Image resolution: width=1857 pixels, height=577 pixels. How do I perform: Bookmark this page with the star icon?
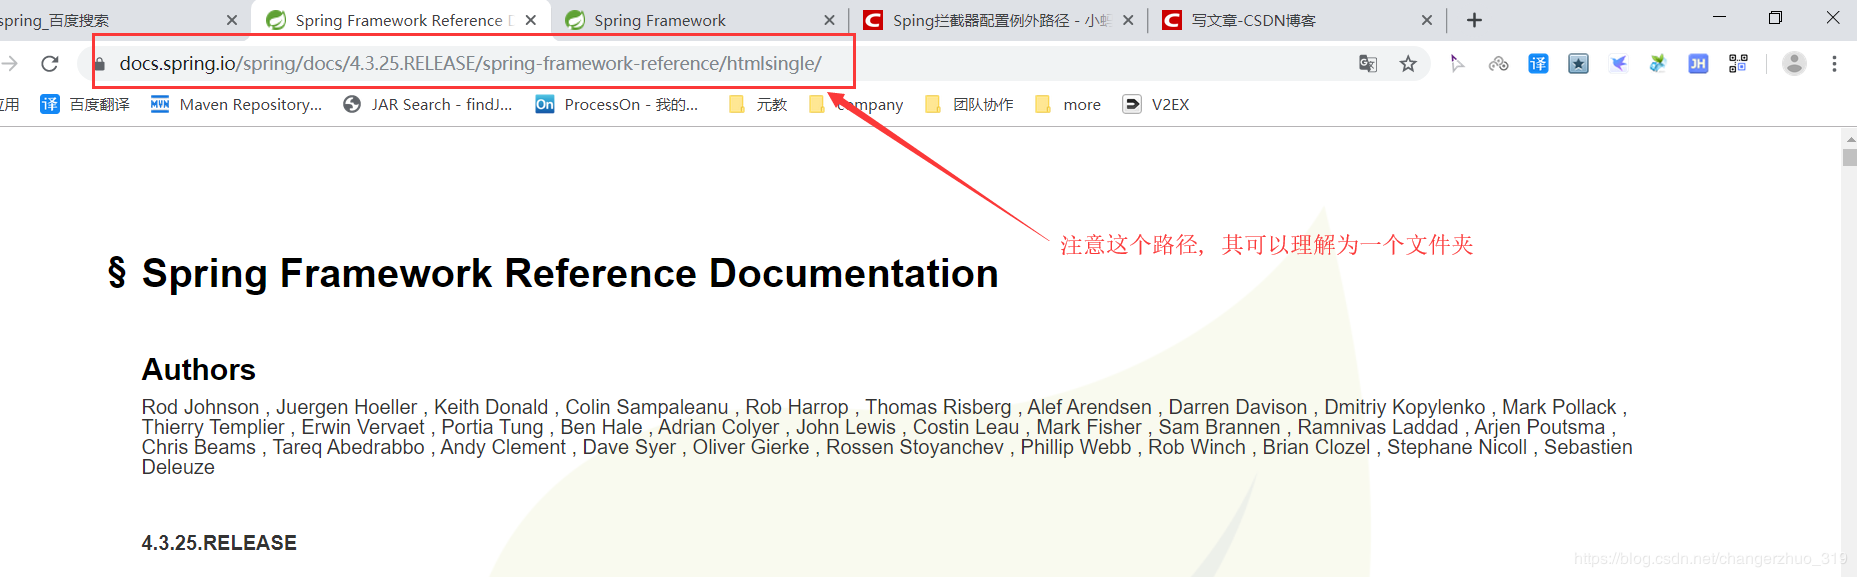pos(1408,64)
